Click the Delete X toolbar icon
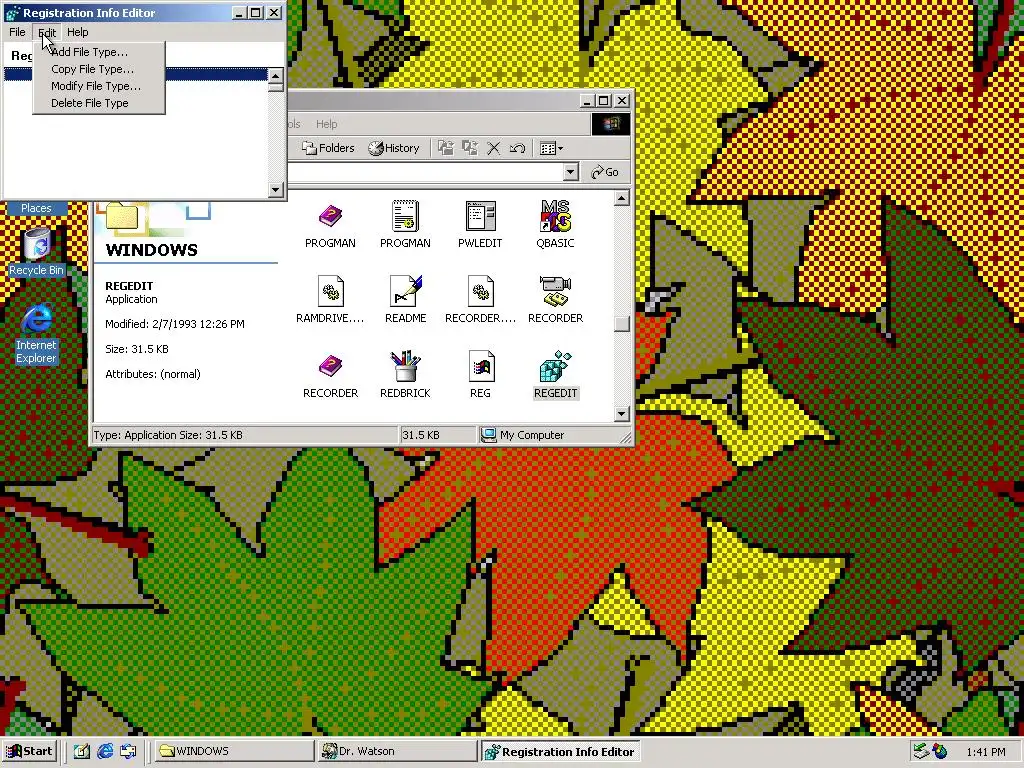 tap(494, 148)
